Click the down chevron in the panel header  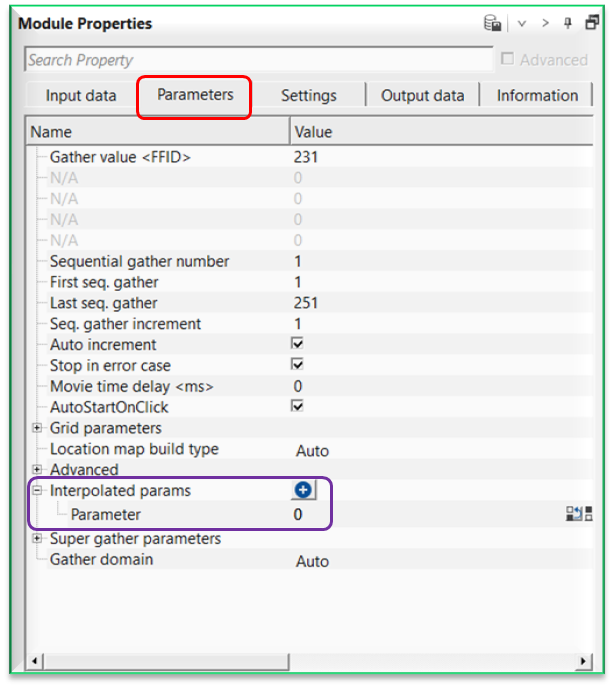click(521, 24)
